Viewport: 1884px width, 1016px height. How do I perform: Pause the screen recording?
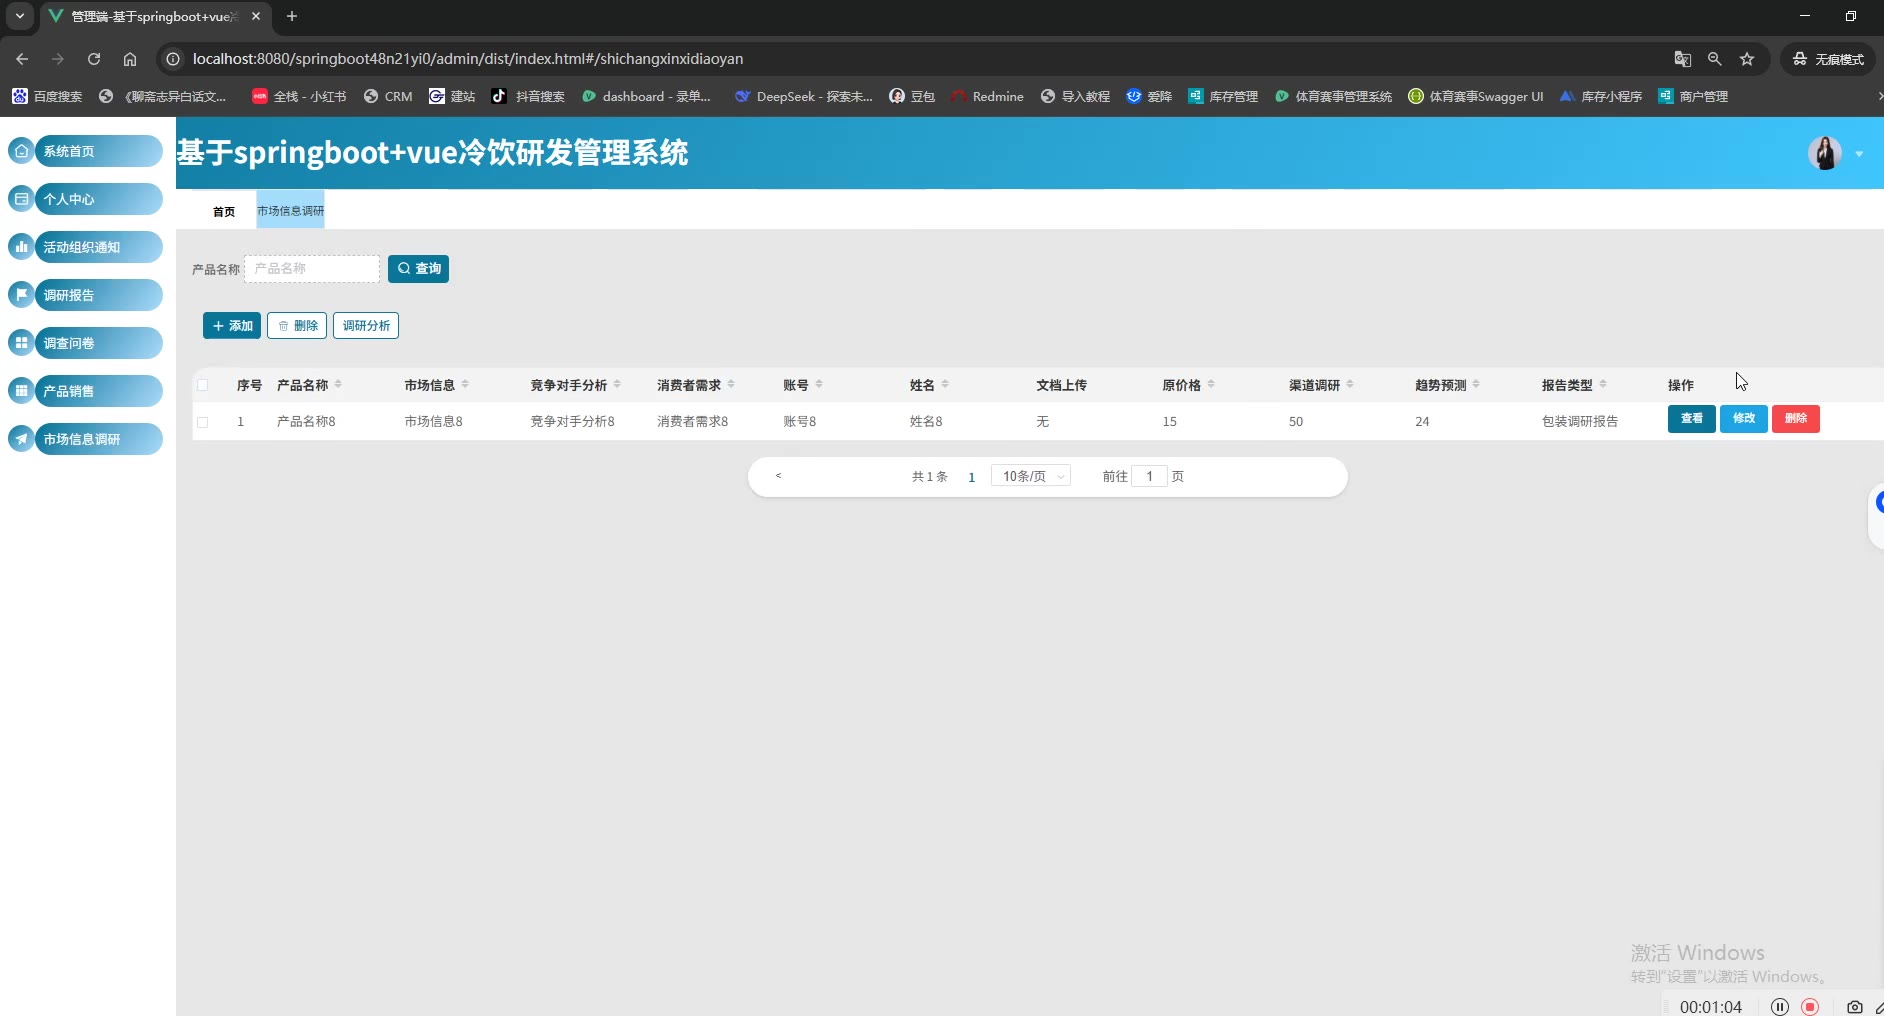[x=1779, y=1007]
